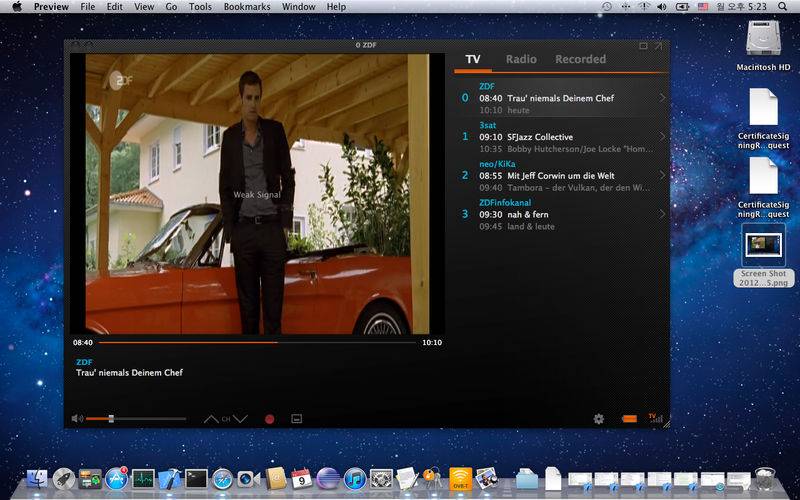Expand 3sat channel details chevron
Screen dimensions: 800x500
pos(662,137)
